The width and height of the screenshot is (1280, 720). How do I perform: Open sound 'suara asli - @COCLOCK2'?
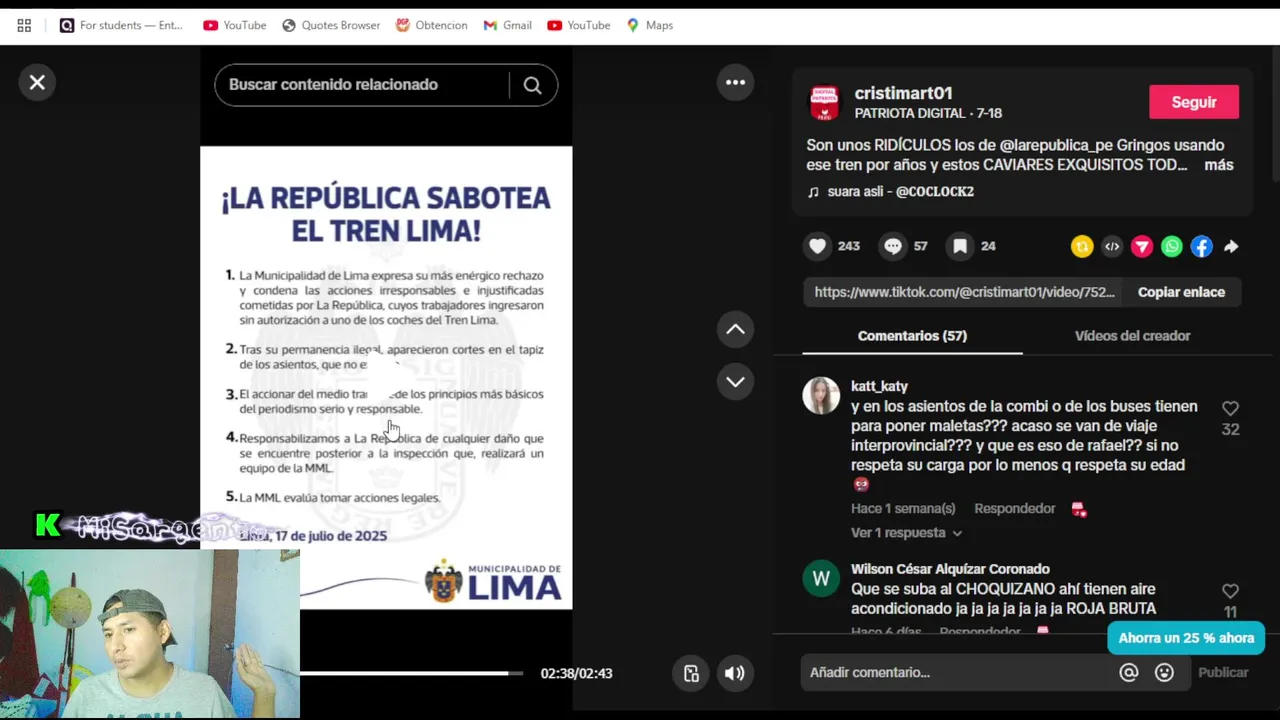point(890,191)
